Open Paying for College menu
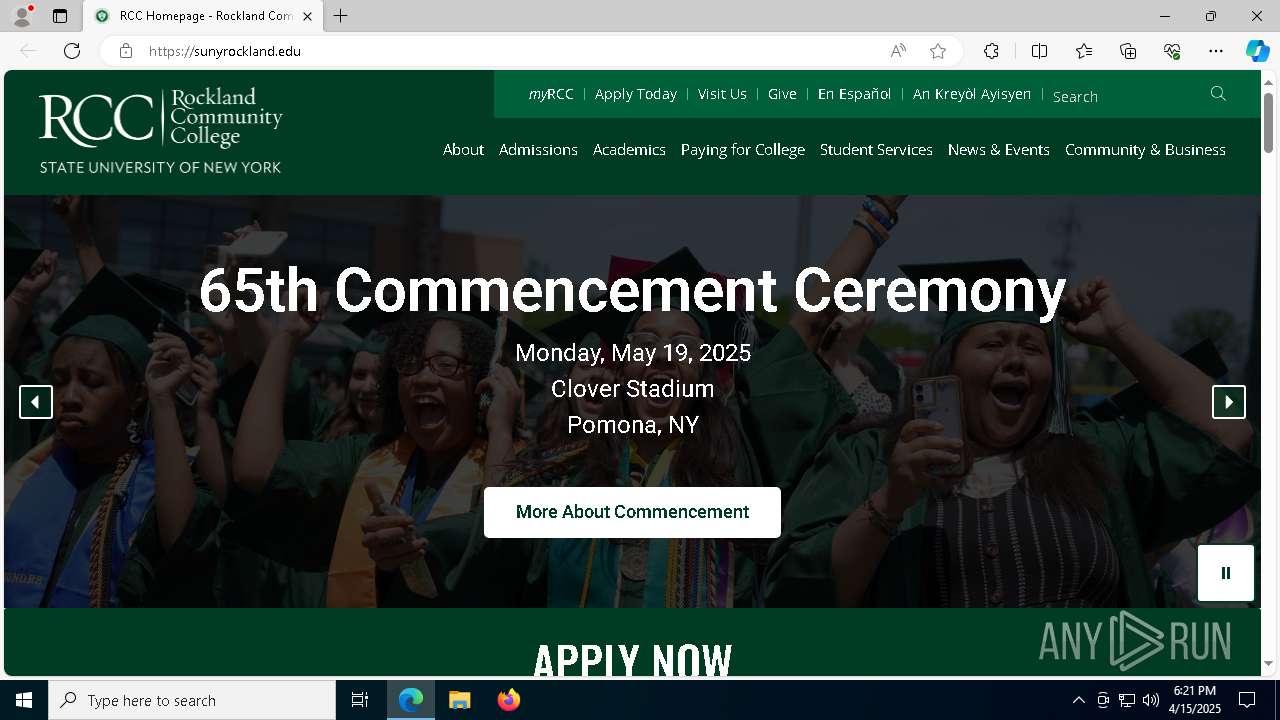The height and width of the screenshot is (720, 1280). (x=743, y=150)
